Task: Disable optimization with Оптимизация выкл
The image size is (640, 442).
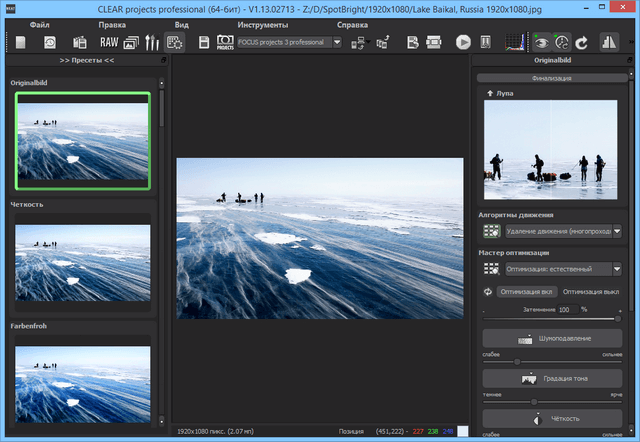Action: point(593,291)
